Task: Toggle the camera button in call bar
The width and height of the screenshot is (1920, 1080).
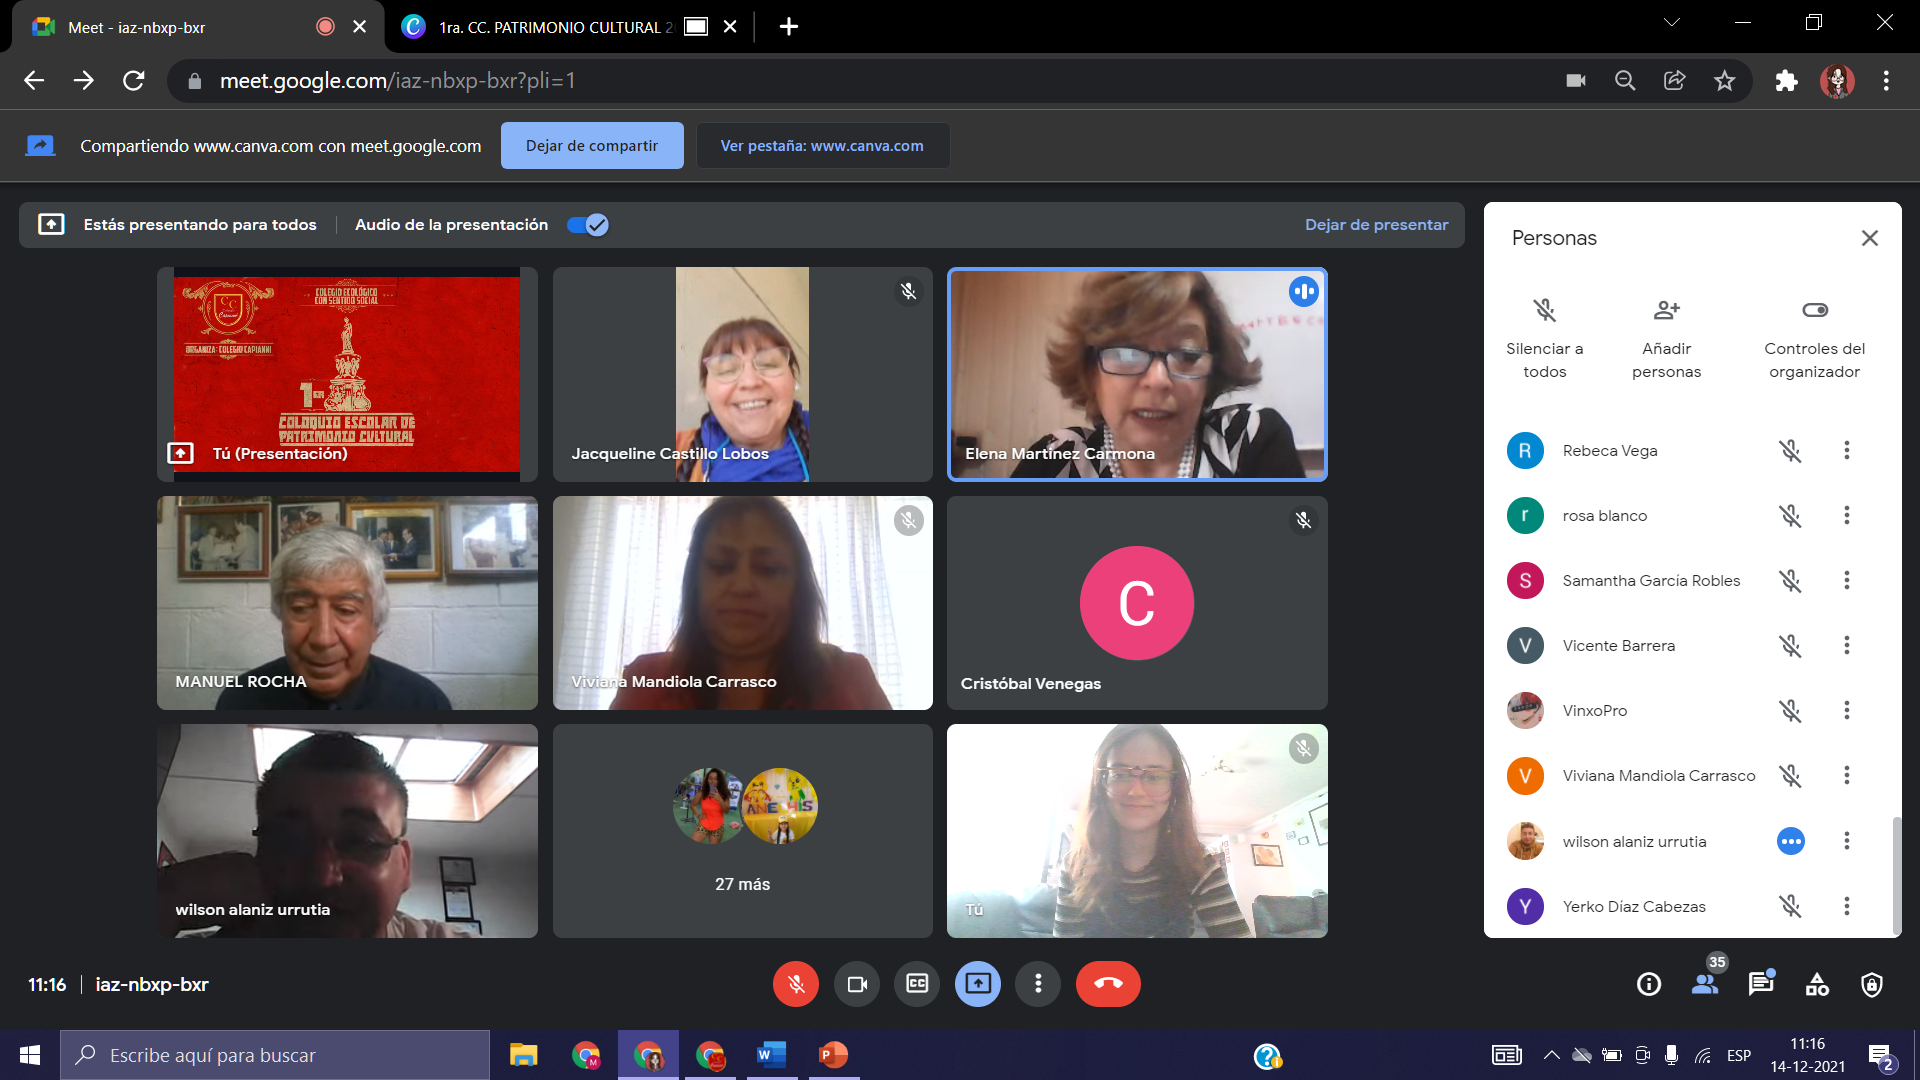Action: click(857, 984)
